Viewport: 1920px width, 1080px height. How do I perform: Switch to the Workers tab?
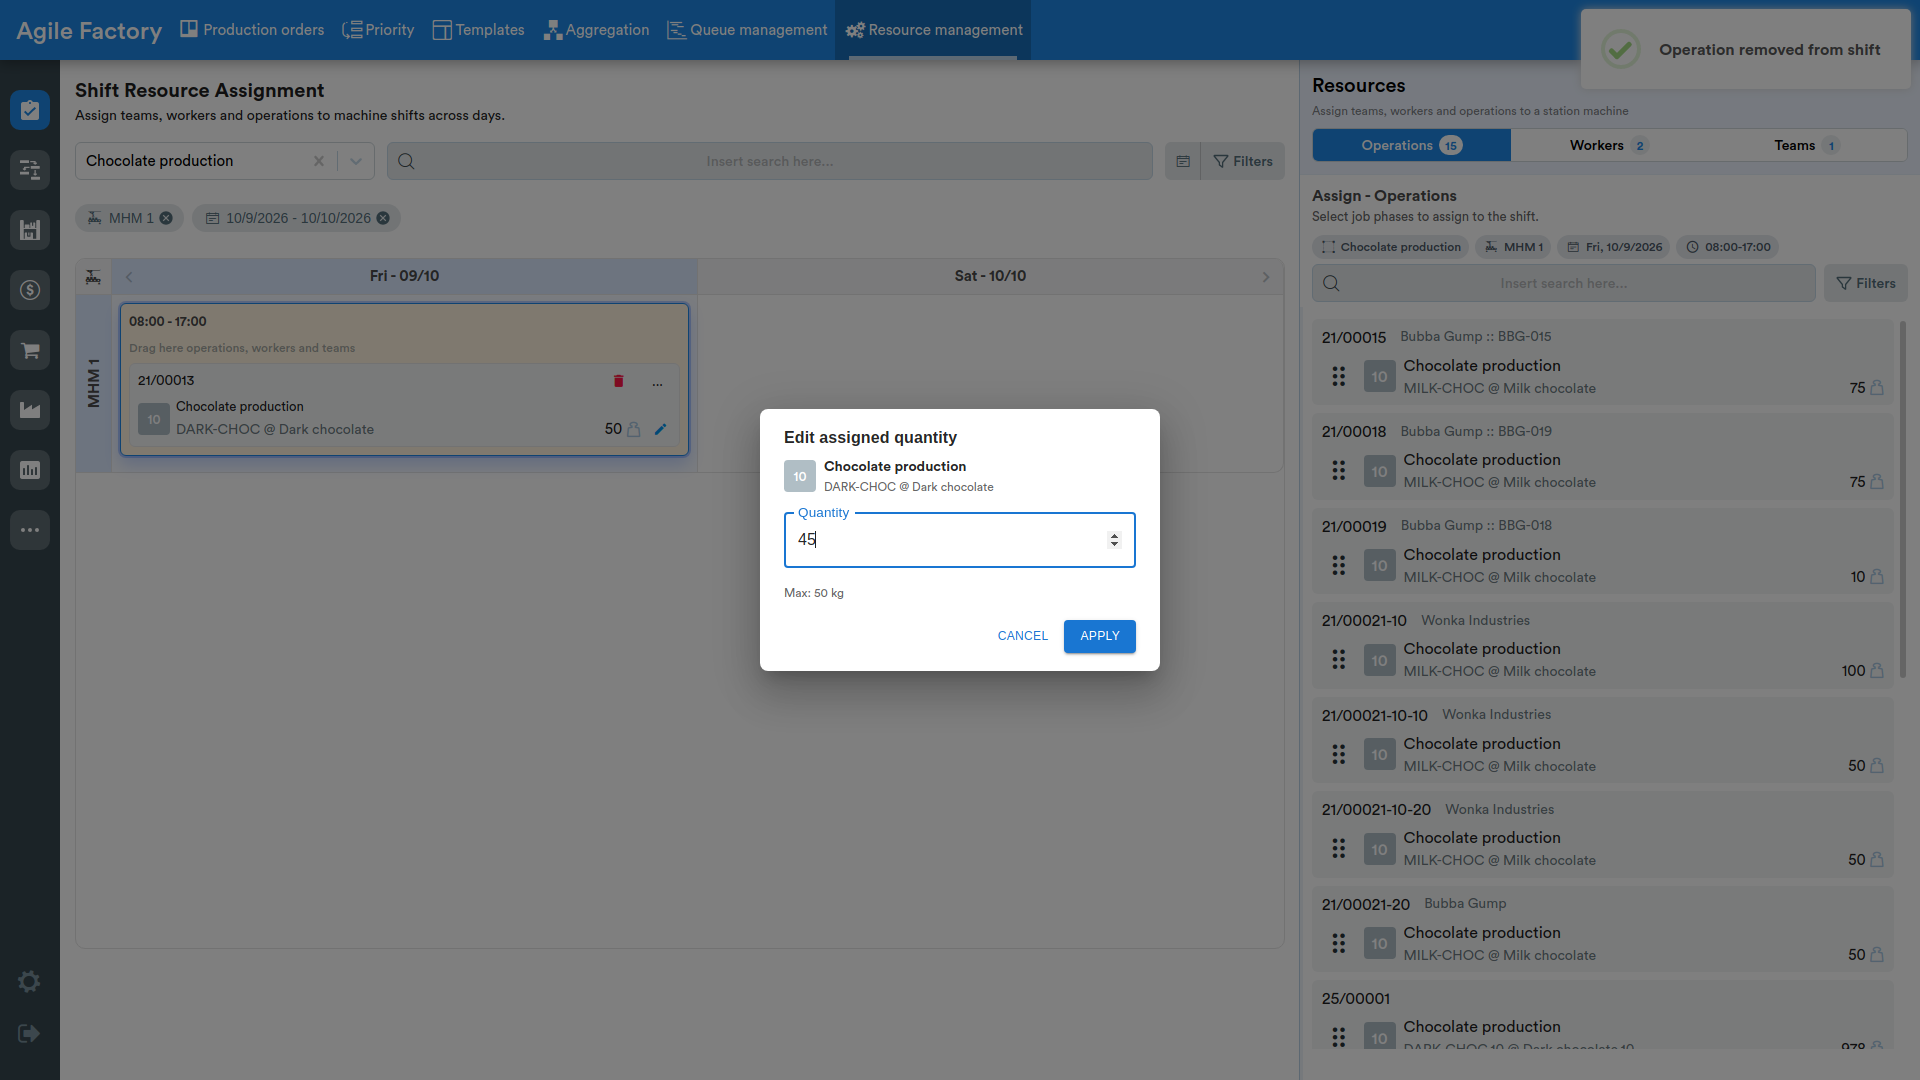tap(1608, 145)
